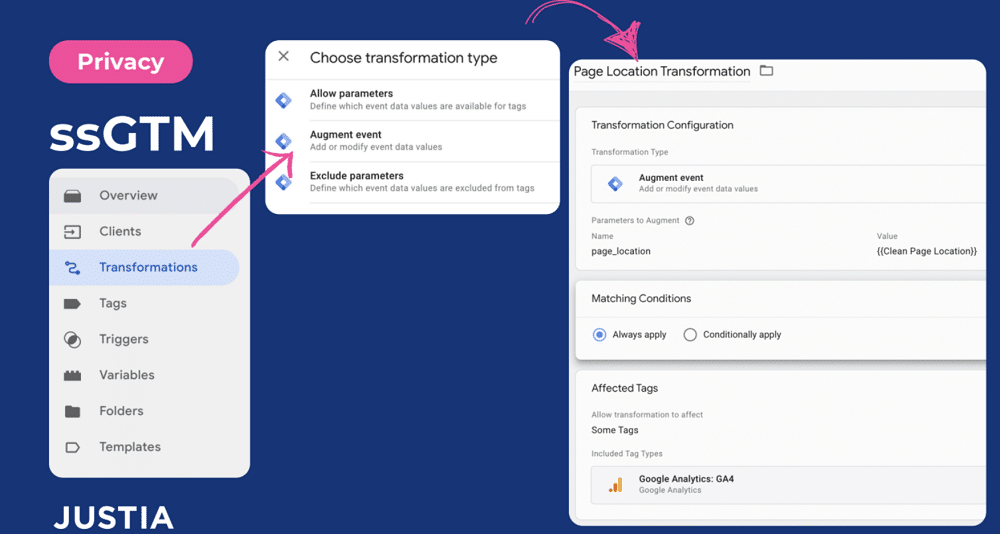Click the Variables brick icon in sidebar

[x=73, y=376]
